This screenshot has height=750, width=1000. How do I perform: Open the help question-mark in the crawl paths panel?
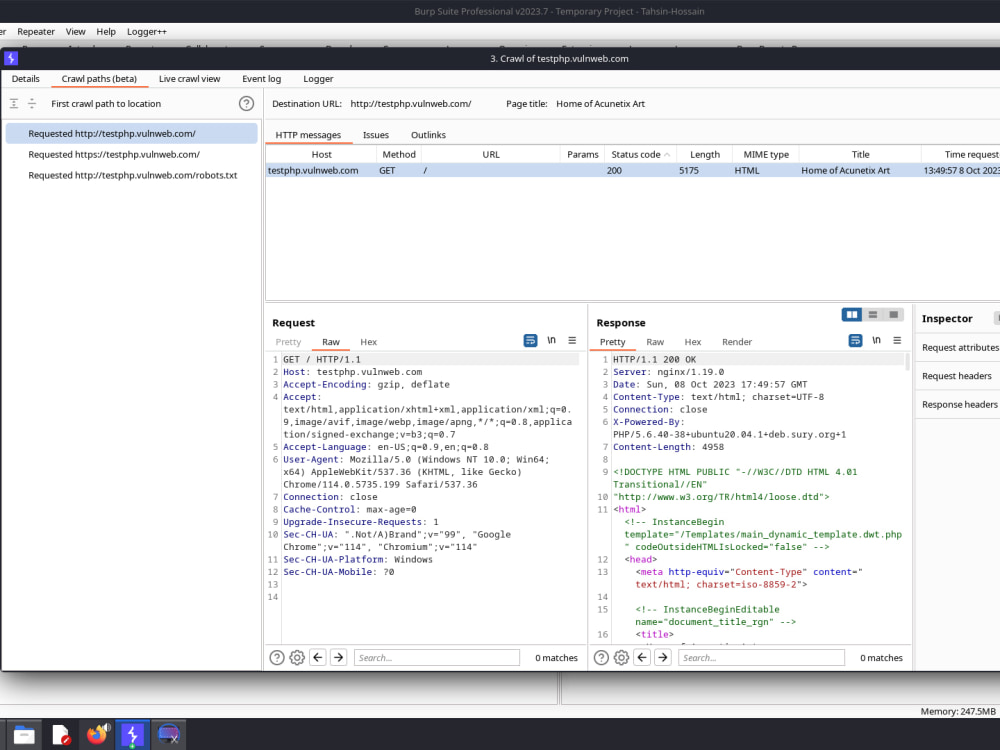pyautogui.click(x=246, y=103)
